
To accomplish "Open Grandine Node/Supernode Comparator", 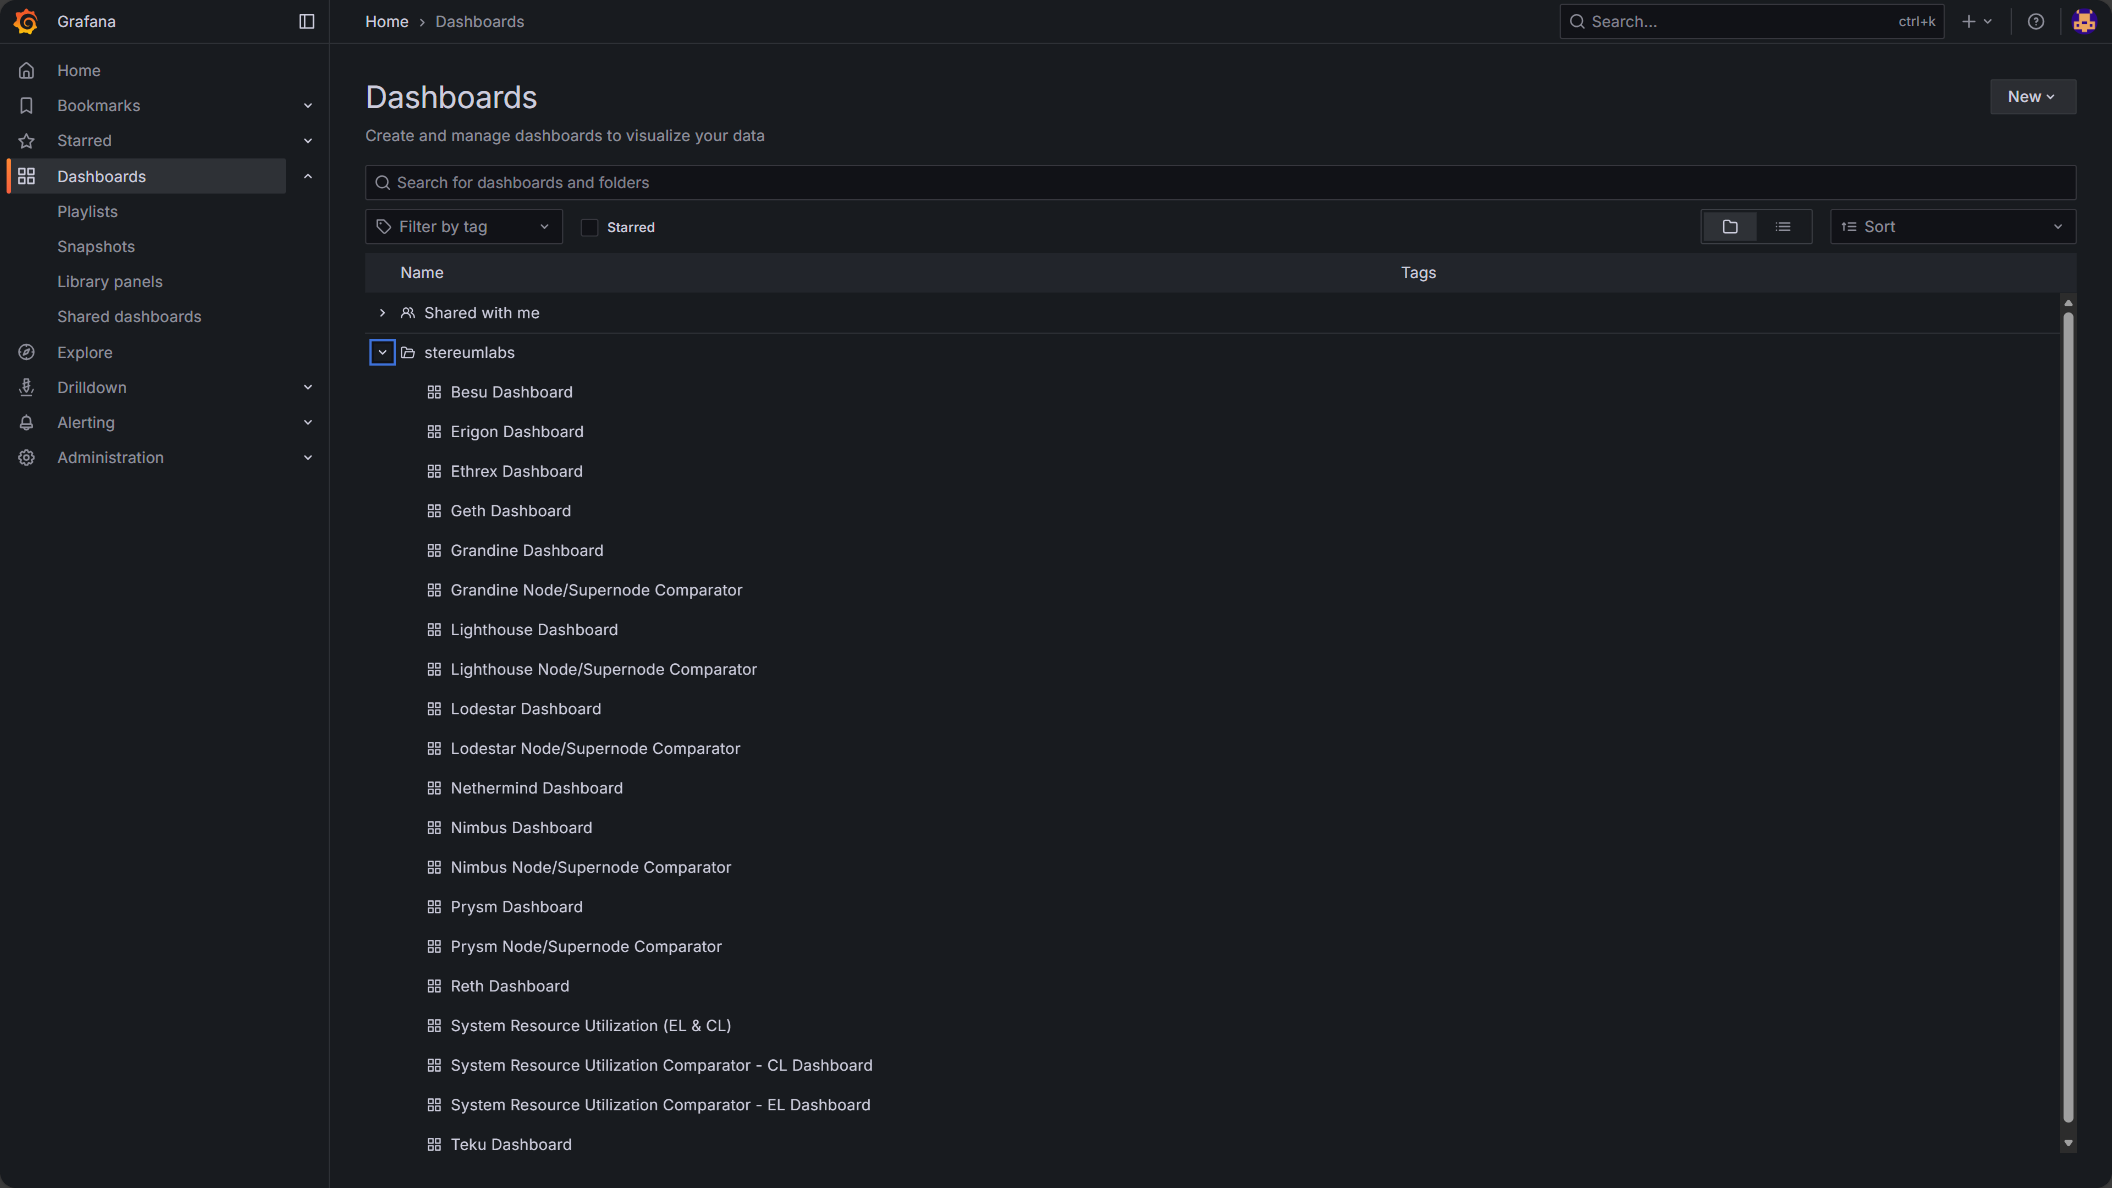I will pos(596,590).
